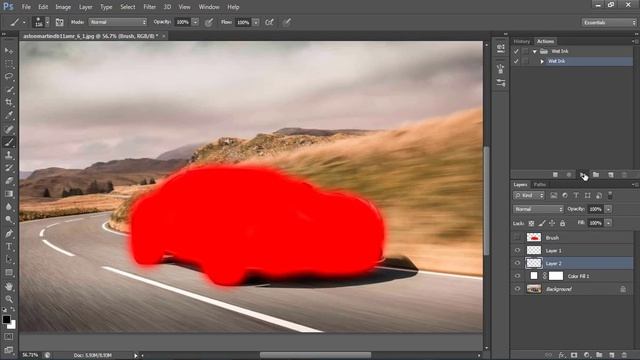This screenshot has width=640, height=360.
Task: Lock image pixels brush icon
Action: tap(542, 223)
